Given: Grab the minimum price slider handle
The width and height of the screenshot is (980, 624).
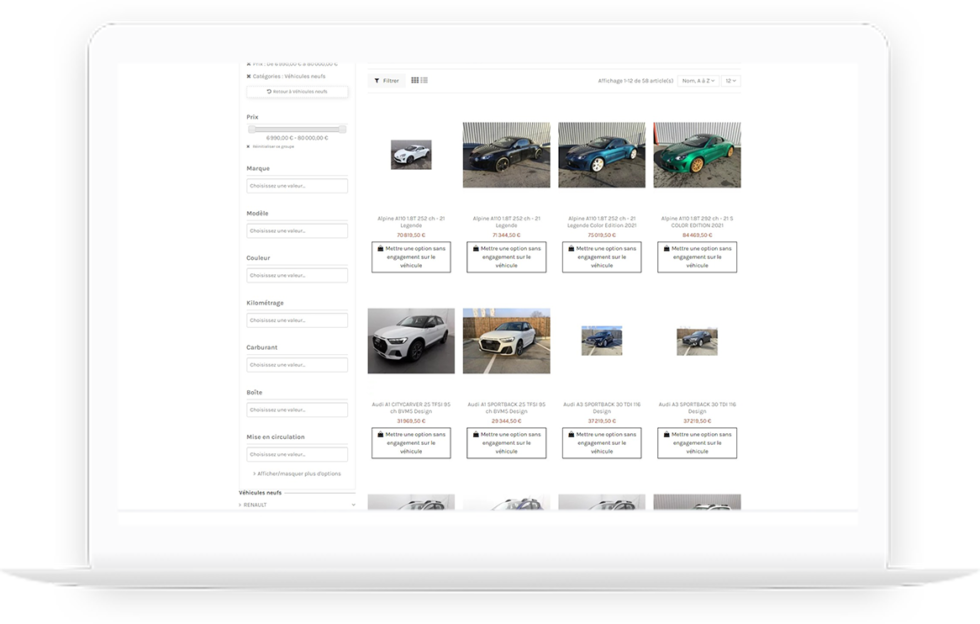Looking at the screenshot, I should 252,129.
